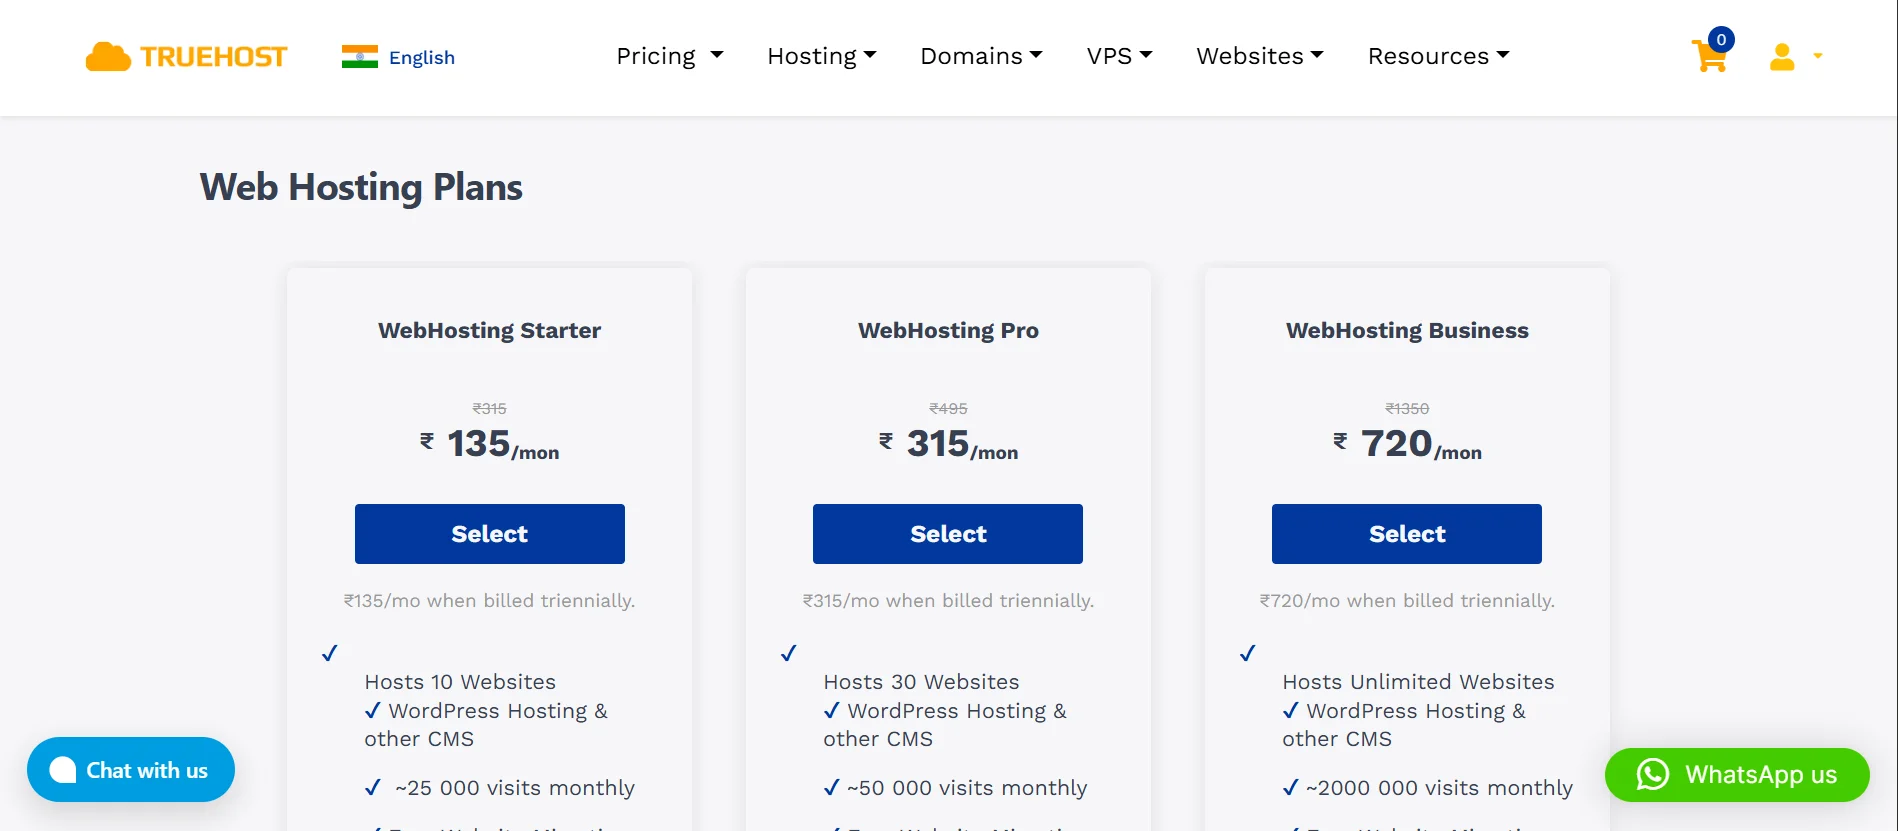This screenshot has height=831, width=1898.
Task: Open the user account icon
Action: [x=1782, y=57]
